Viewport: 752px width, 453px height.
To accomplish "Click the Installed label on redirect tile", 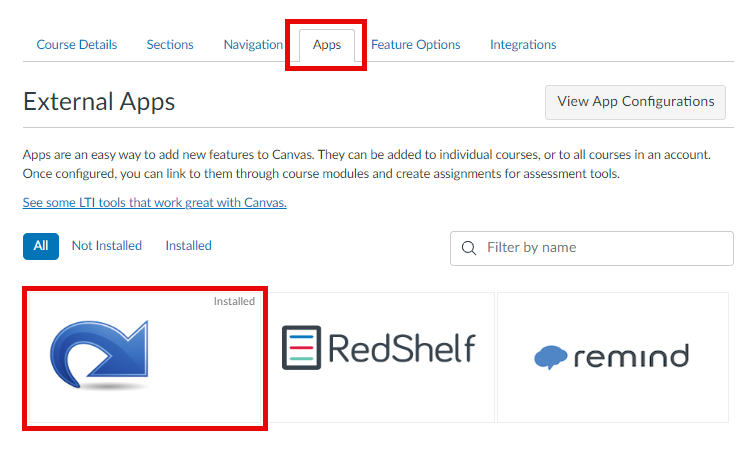I will pos(234,301).
